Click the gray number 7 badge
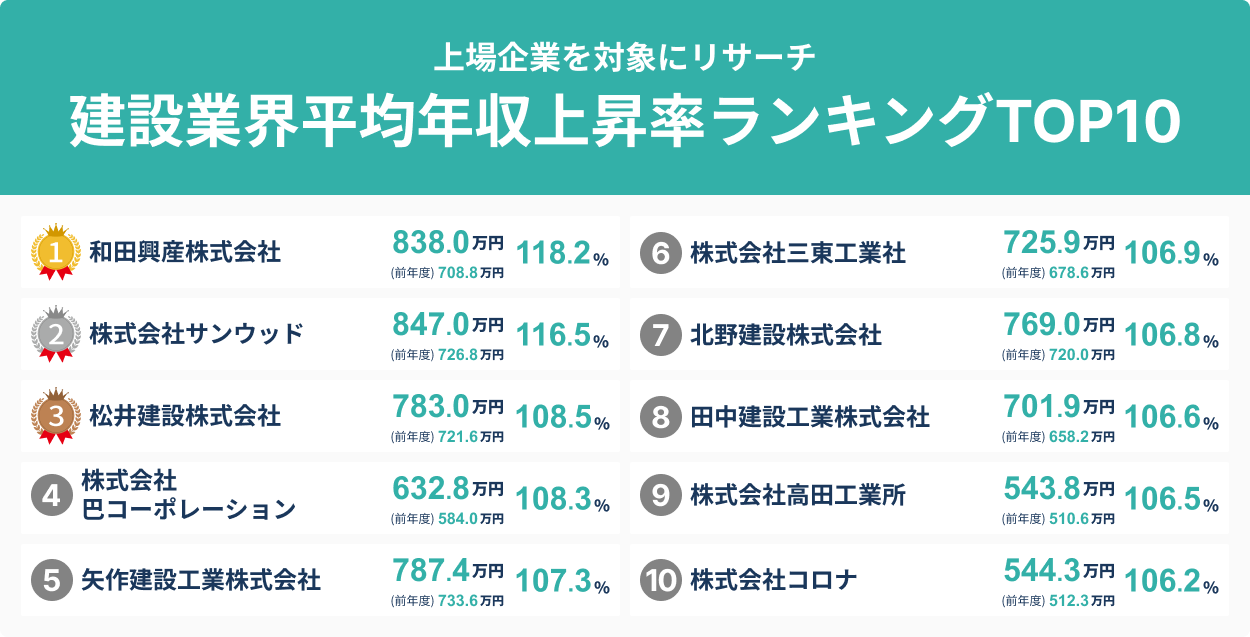The image size is (1250, 637). (660, 335)
